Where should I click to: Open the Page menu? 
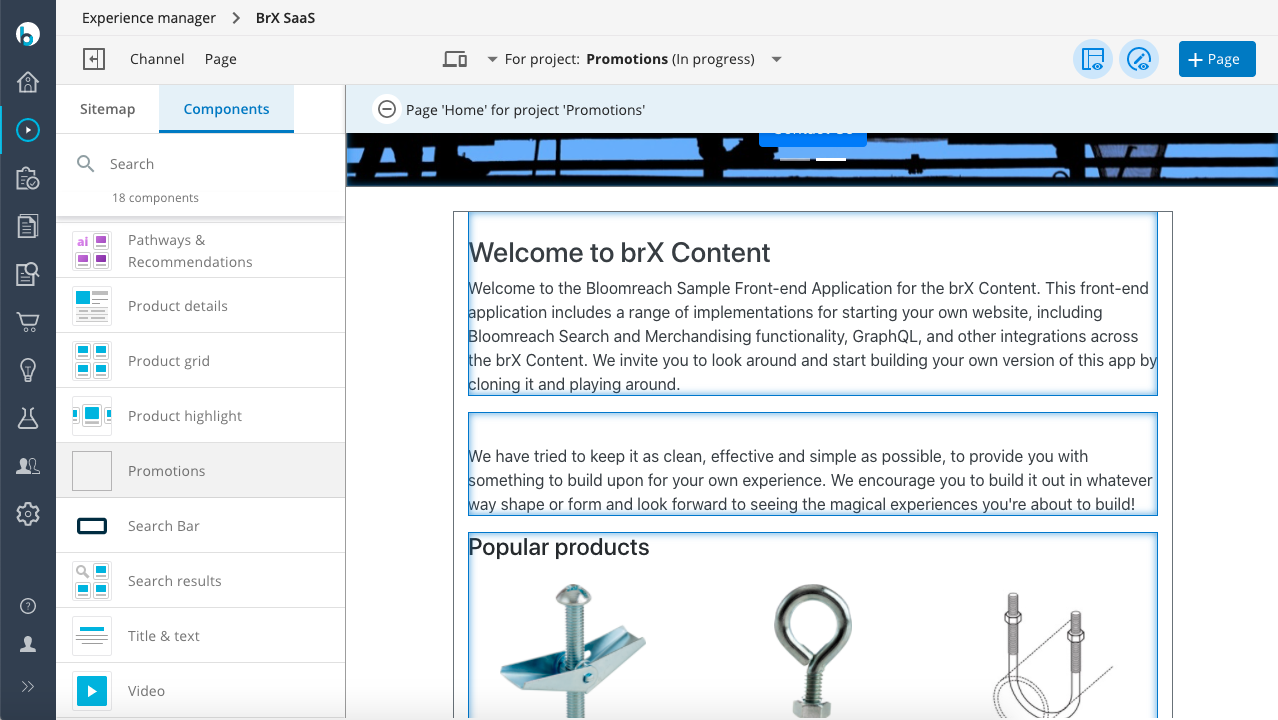221,59
